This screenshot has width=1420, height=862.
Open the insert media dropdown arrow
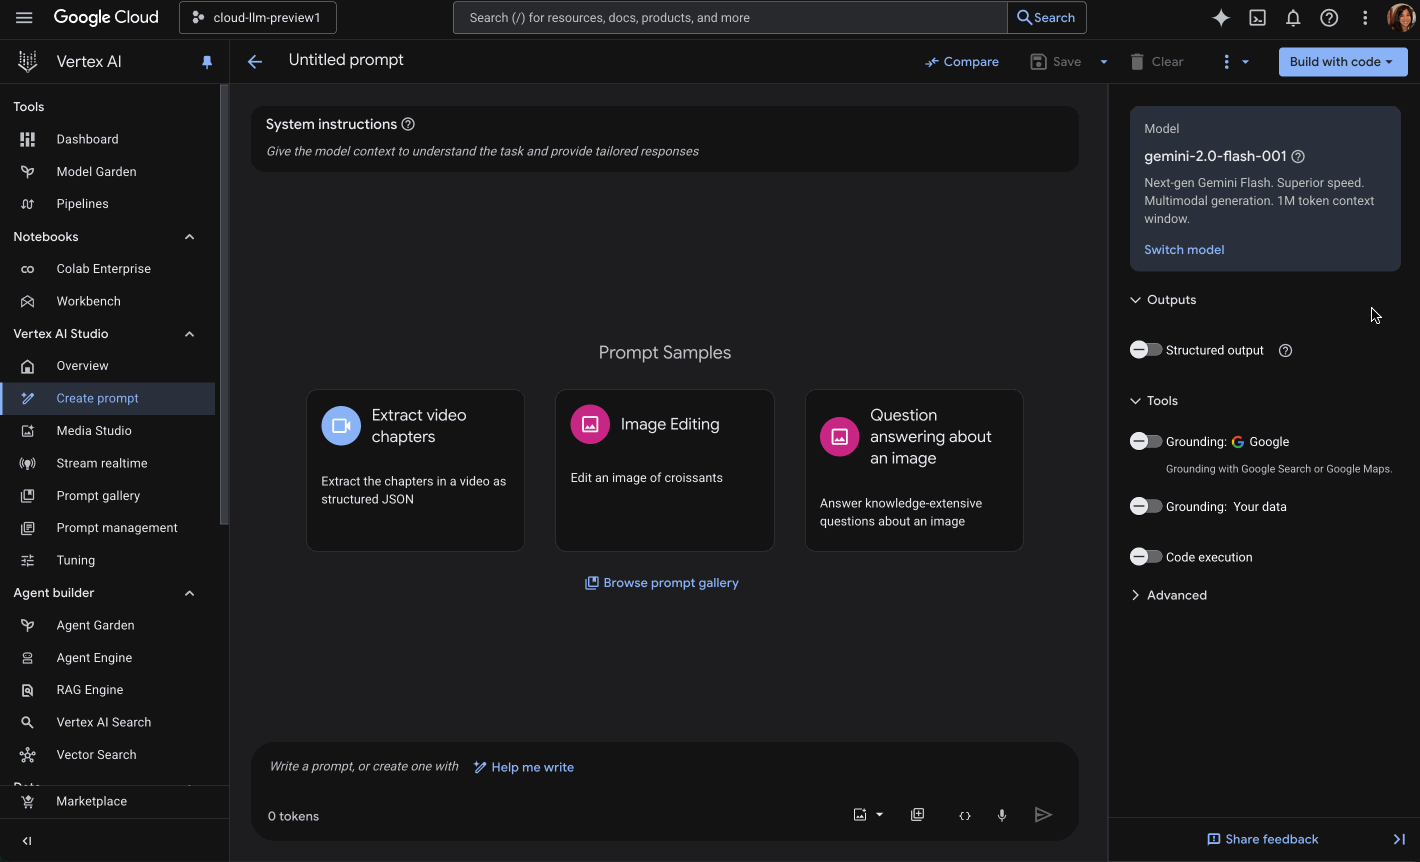pyautogui.click(x=880, y=815)
